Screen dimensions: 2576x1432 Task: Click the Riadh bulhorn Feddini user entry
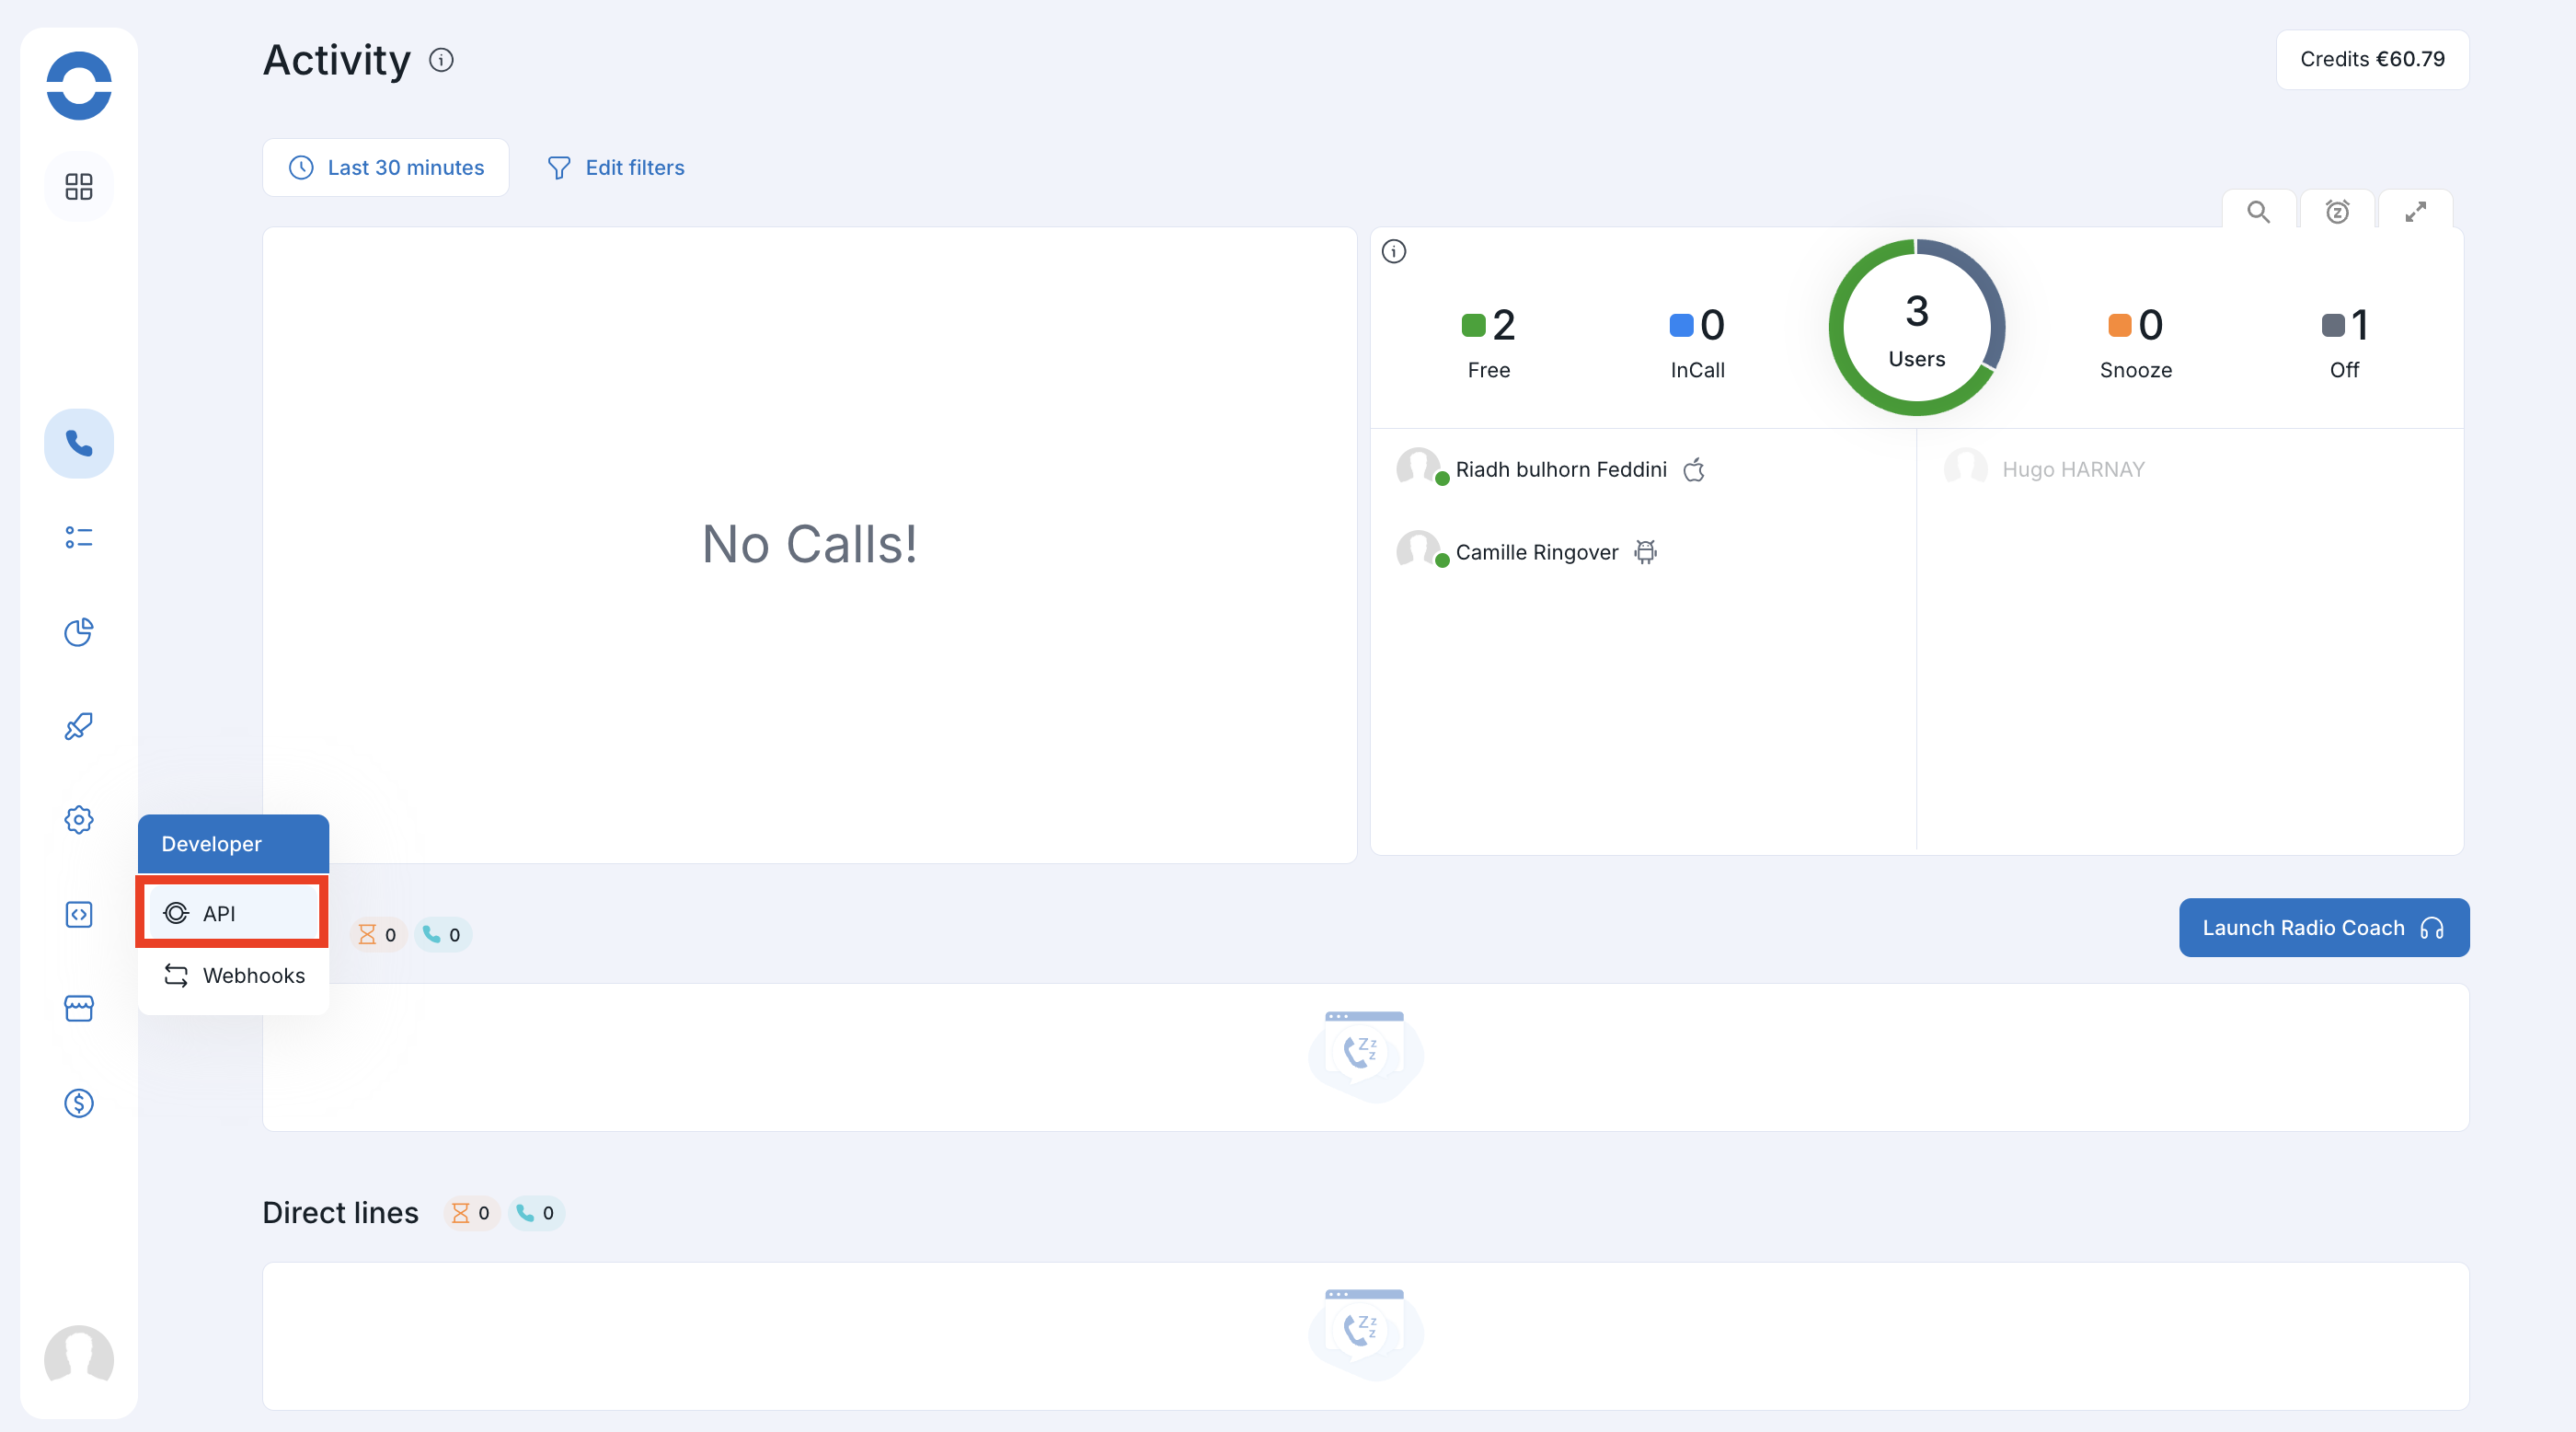click(x=1560, y=470)
